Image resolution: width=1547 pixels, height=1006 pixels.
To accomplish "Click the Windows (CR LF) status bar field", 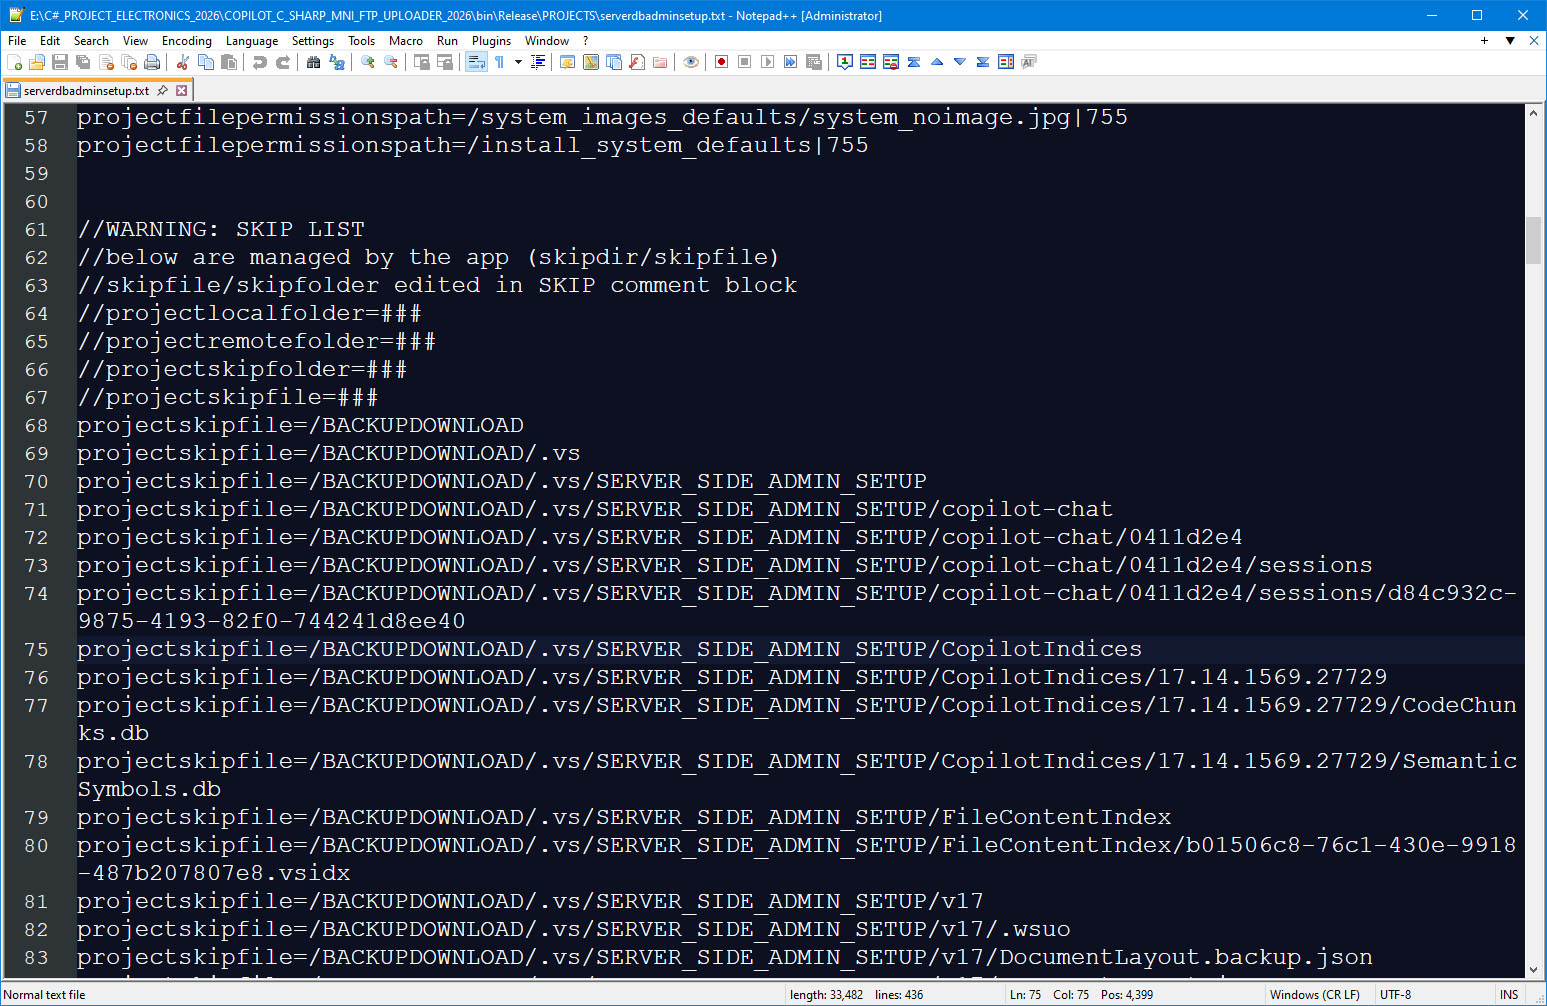I will pyautogui.click(x=1314, y=995).
